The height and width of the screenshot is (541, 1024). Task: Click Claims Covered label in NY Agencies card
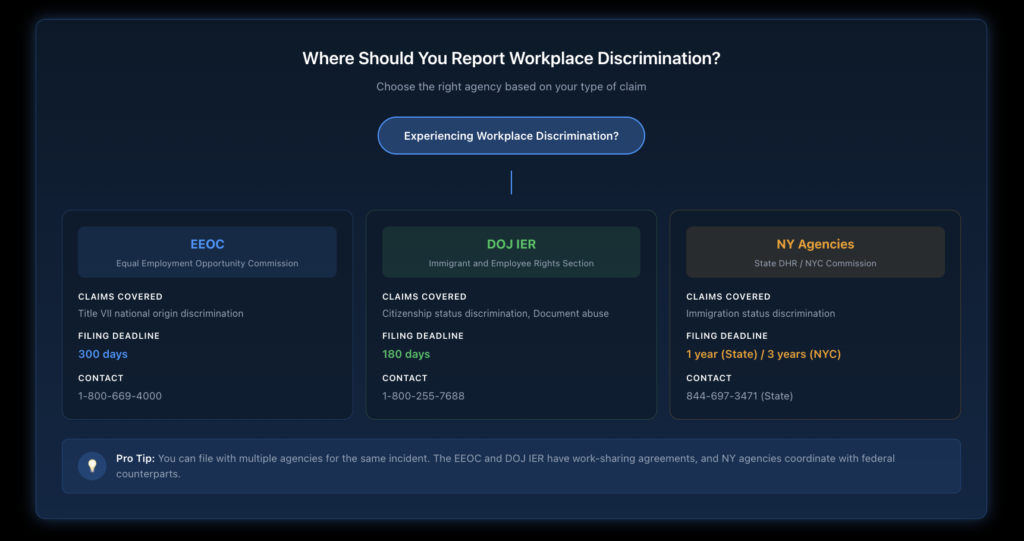(x=728, y=297)
